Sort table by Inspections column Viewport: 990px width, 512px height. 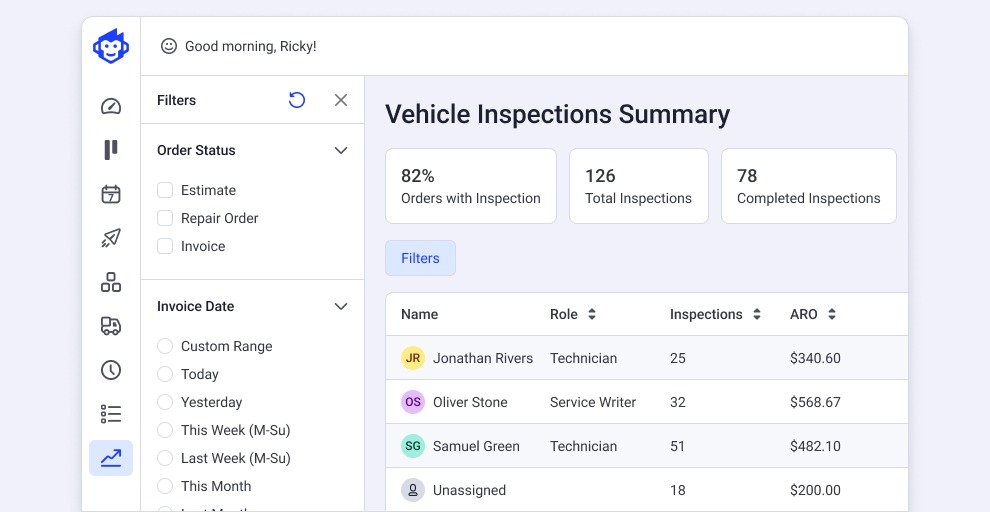756,314
